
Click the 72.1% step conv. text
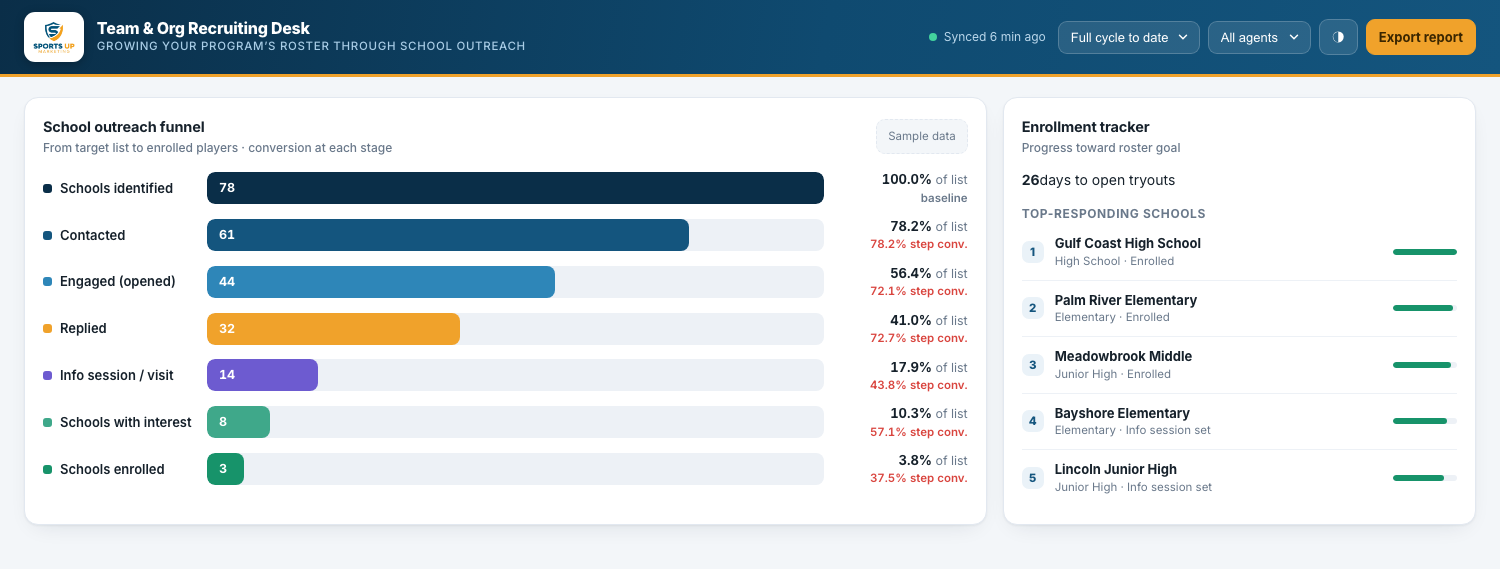tap(918, 291)
